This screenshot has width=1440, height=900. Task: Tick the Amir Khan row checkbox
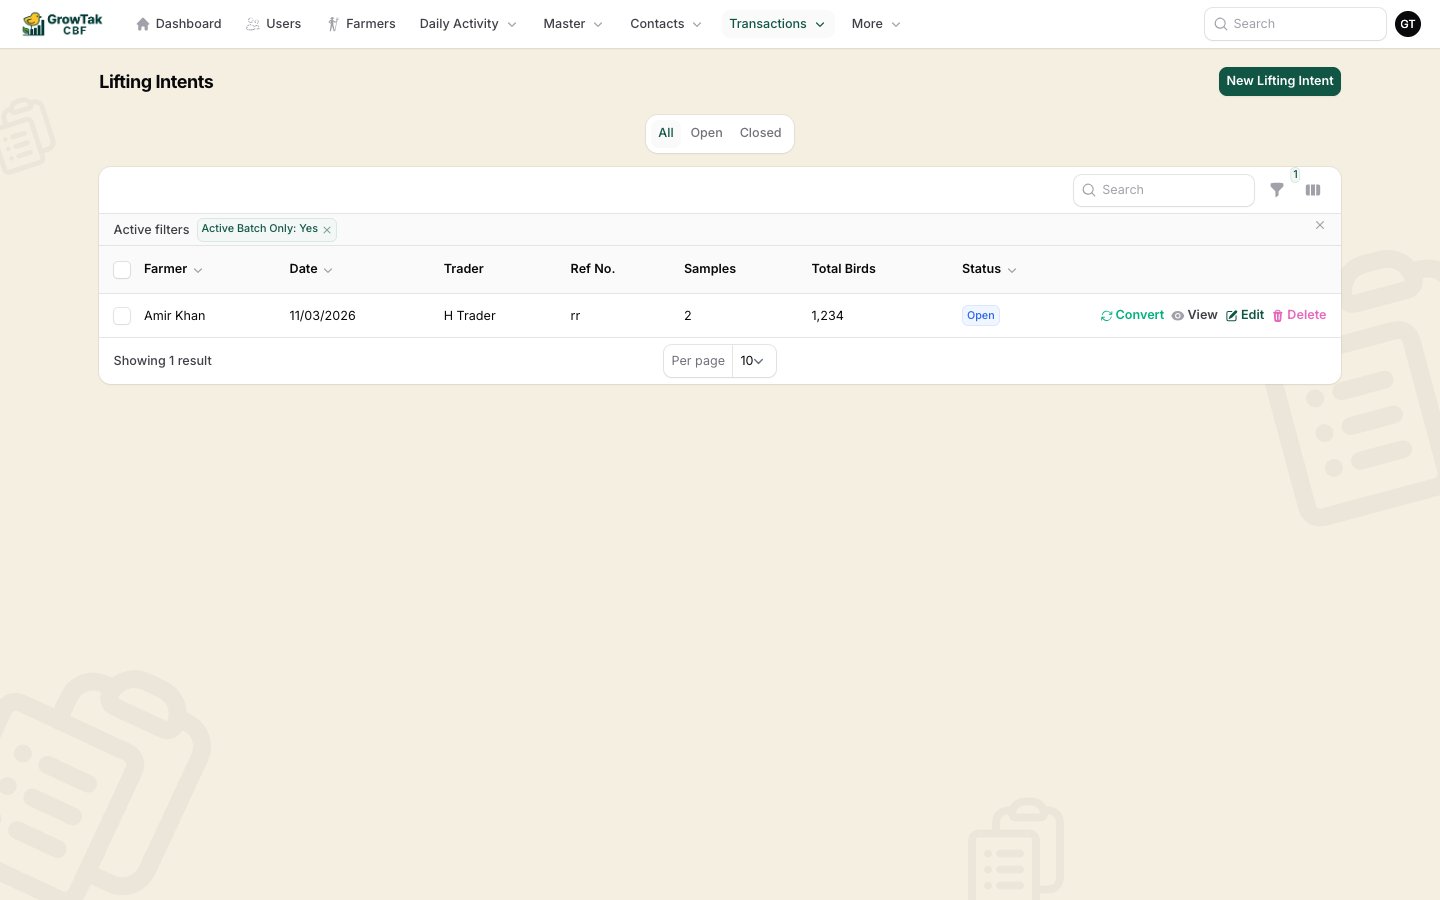click(x=122, y=316)
